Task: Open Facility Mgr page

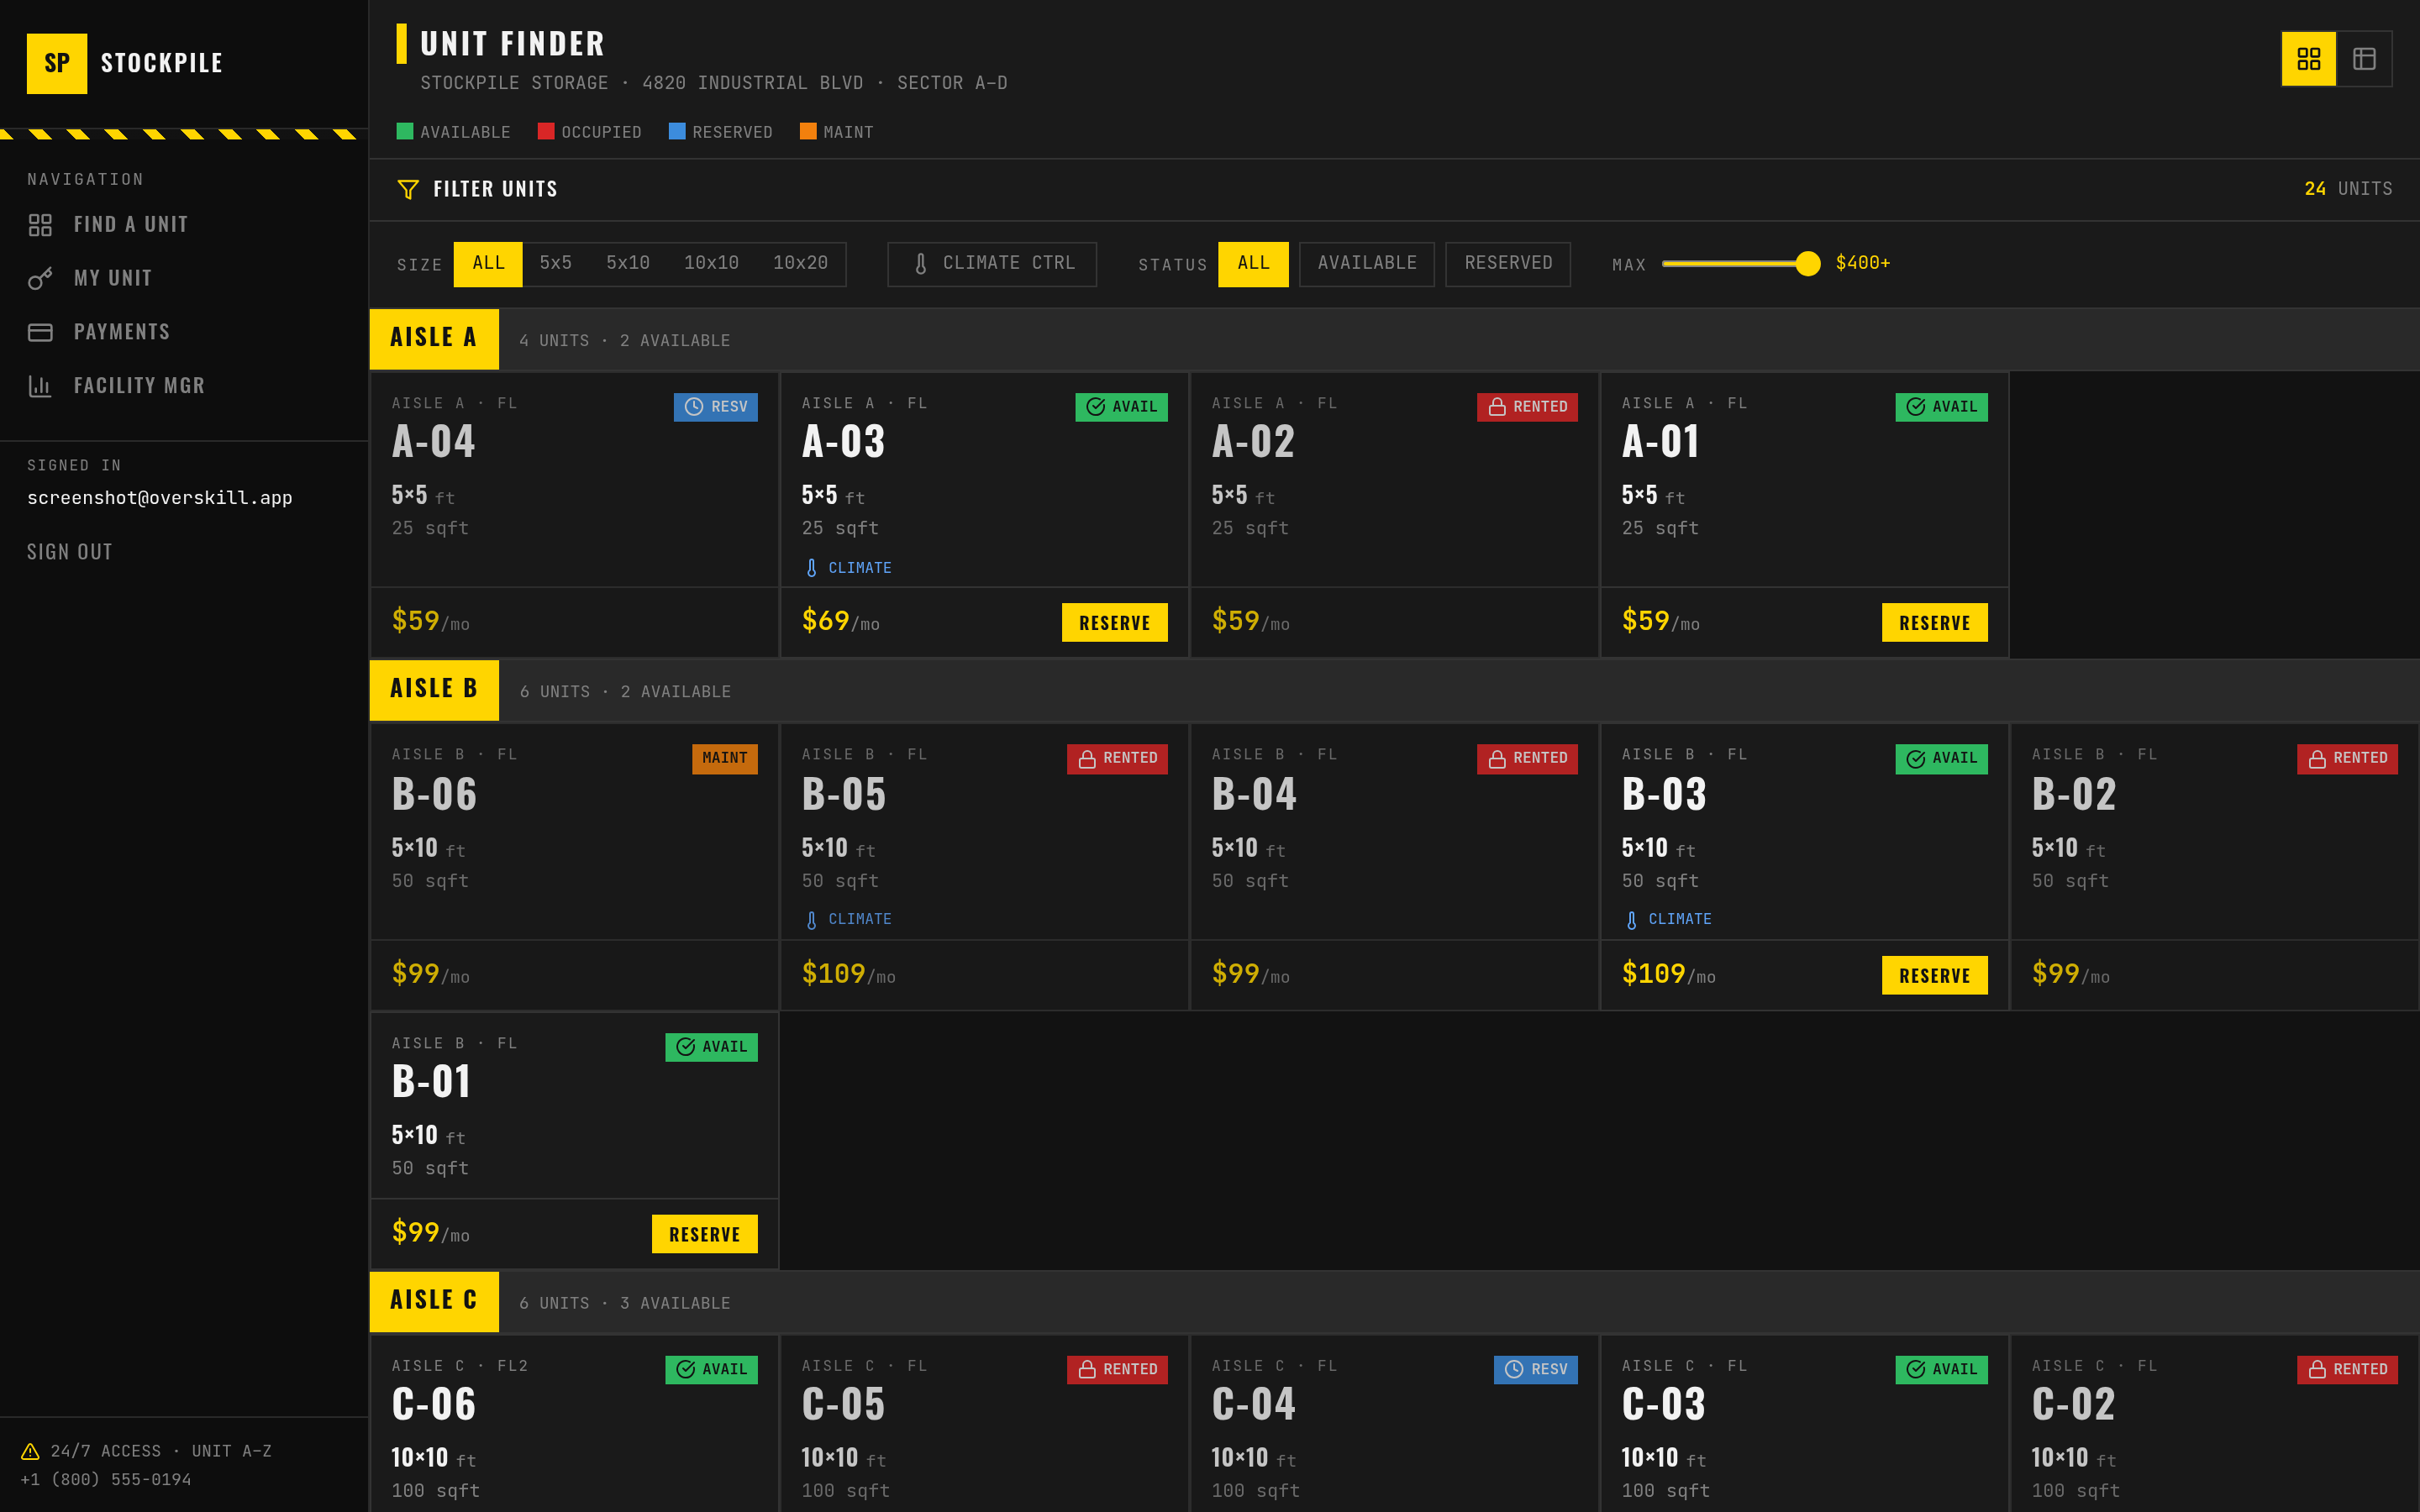Action: coord(184,386)
